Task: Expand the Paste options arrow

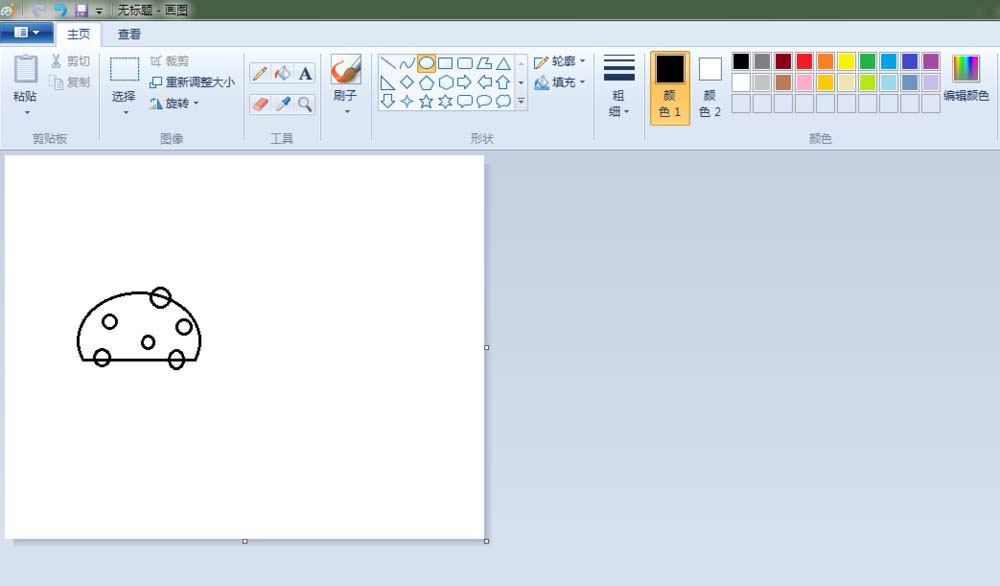Action: [27, 113]
